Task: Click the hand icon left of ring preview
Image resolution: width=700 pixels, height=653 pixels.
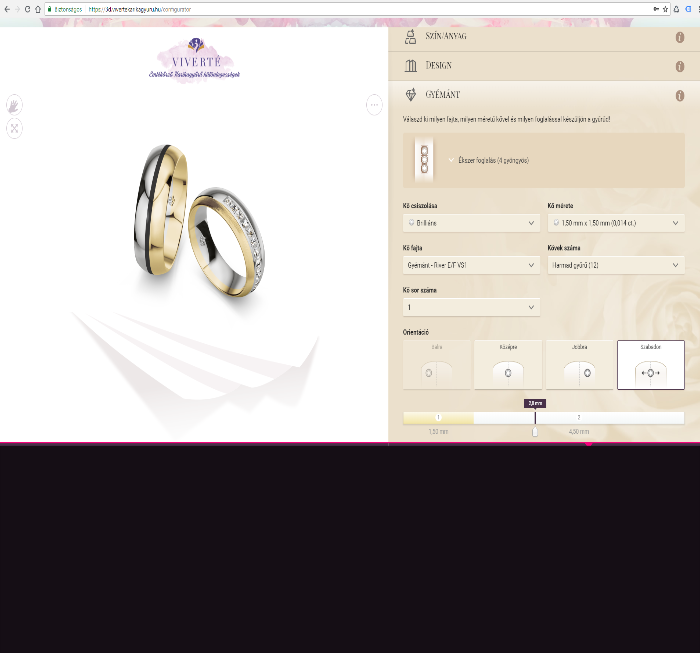Action: (14, 105)
